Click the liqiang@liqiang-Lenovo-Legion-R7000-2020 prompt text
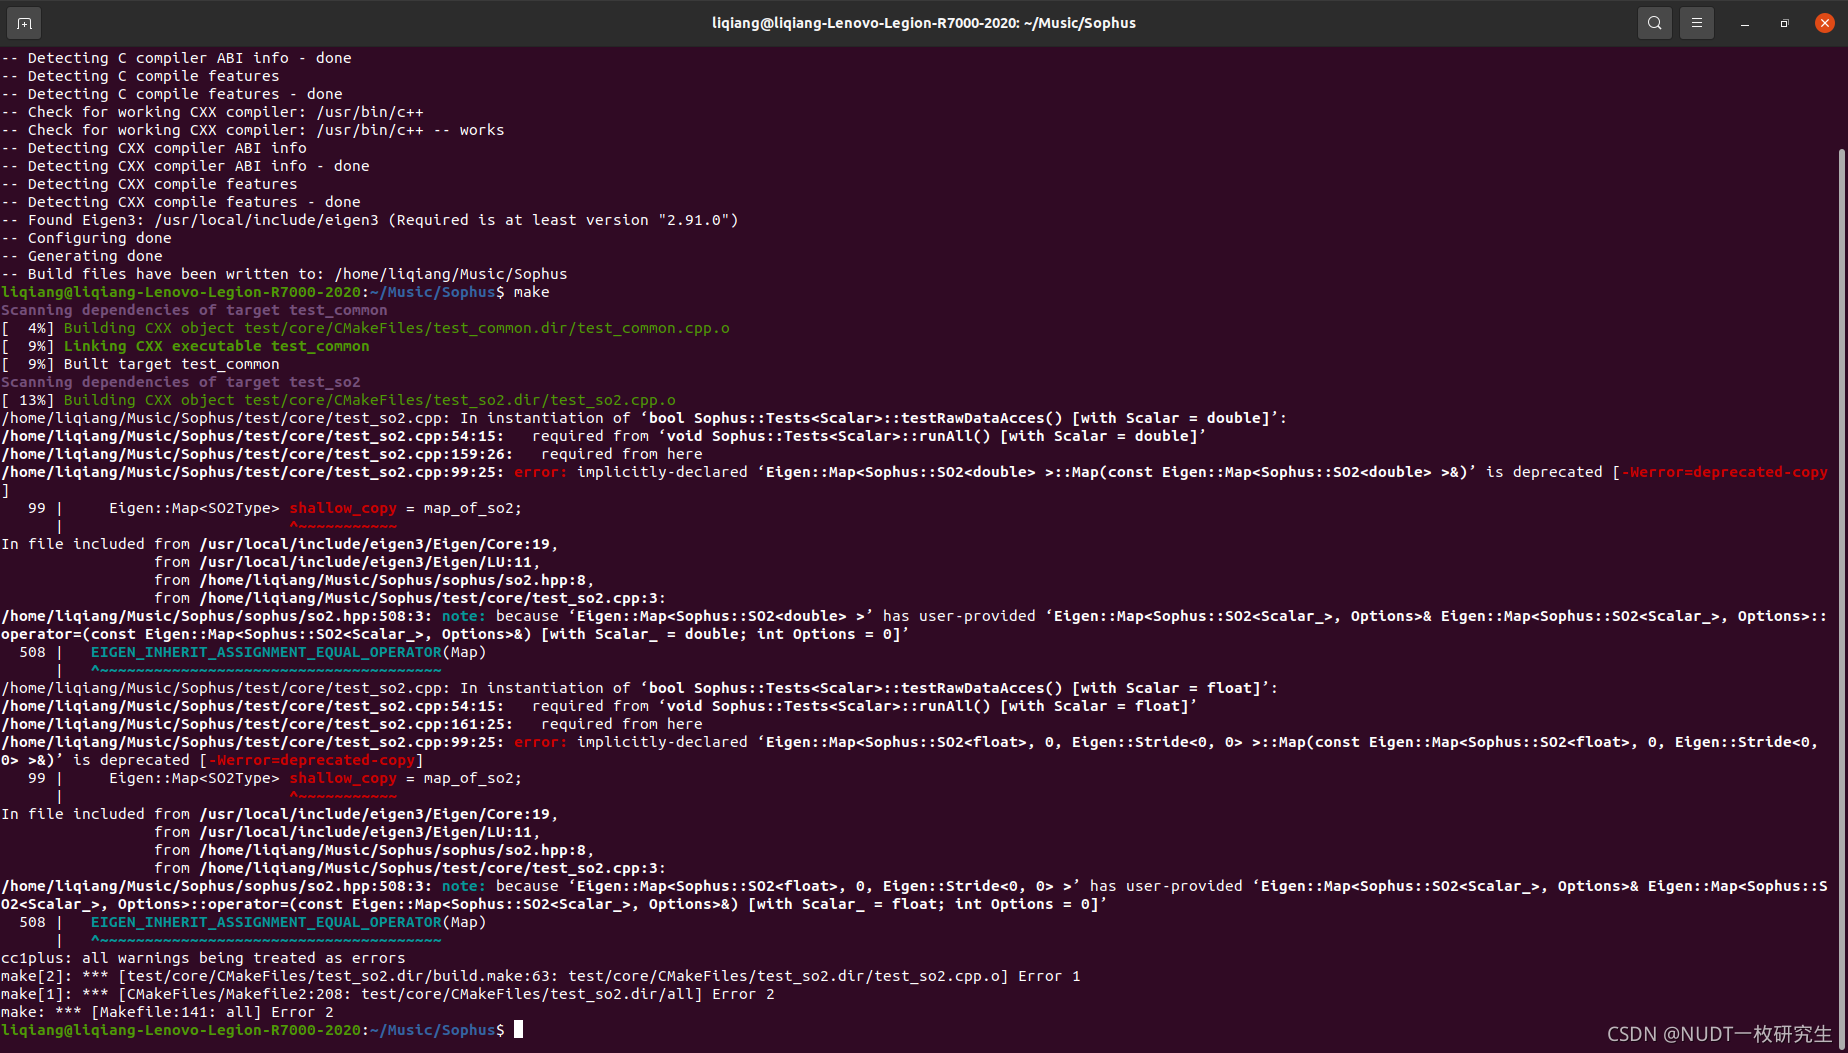This screenshot has height=1053, width=1848. (x=180, y=1029)
